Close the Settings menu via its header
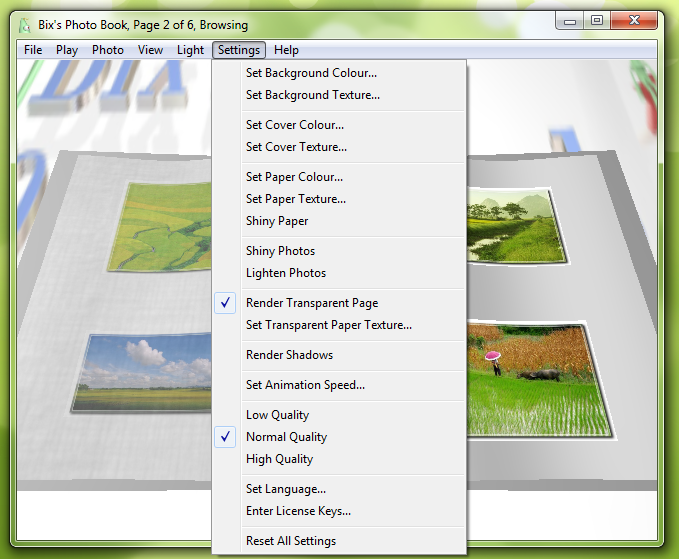Viewport: 679px width, 559px height. [239, 50]
